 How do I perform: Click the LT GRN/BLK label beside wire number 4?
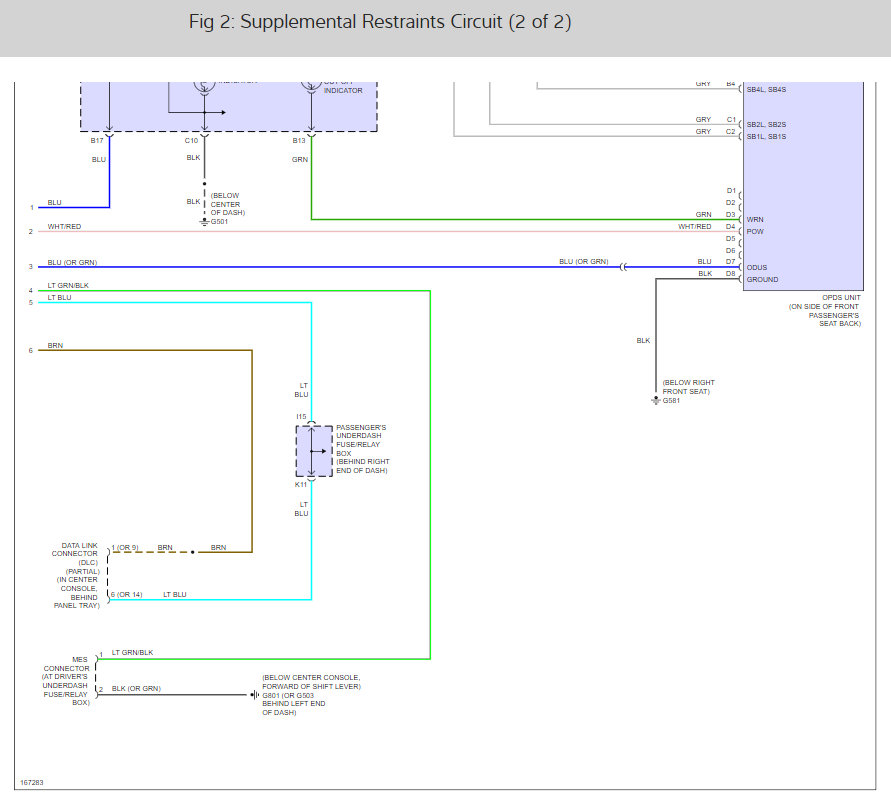click(68, 285)
